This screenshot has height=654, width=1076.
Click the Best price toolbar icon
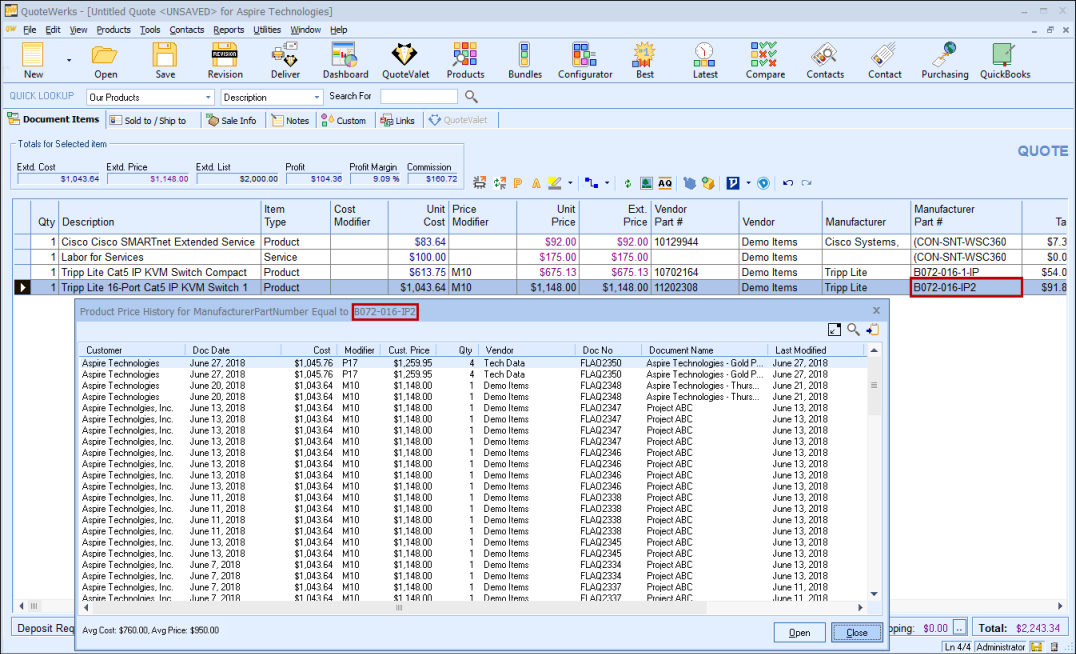644,60
